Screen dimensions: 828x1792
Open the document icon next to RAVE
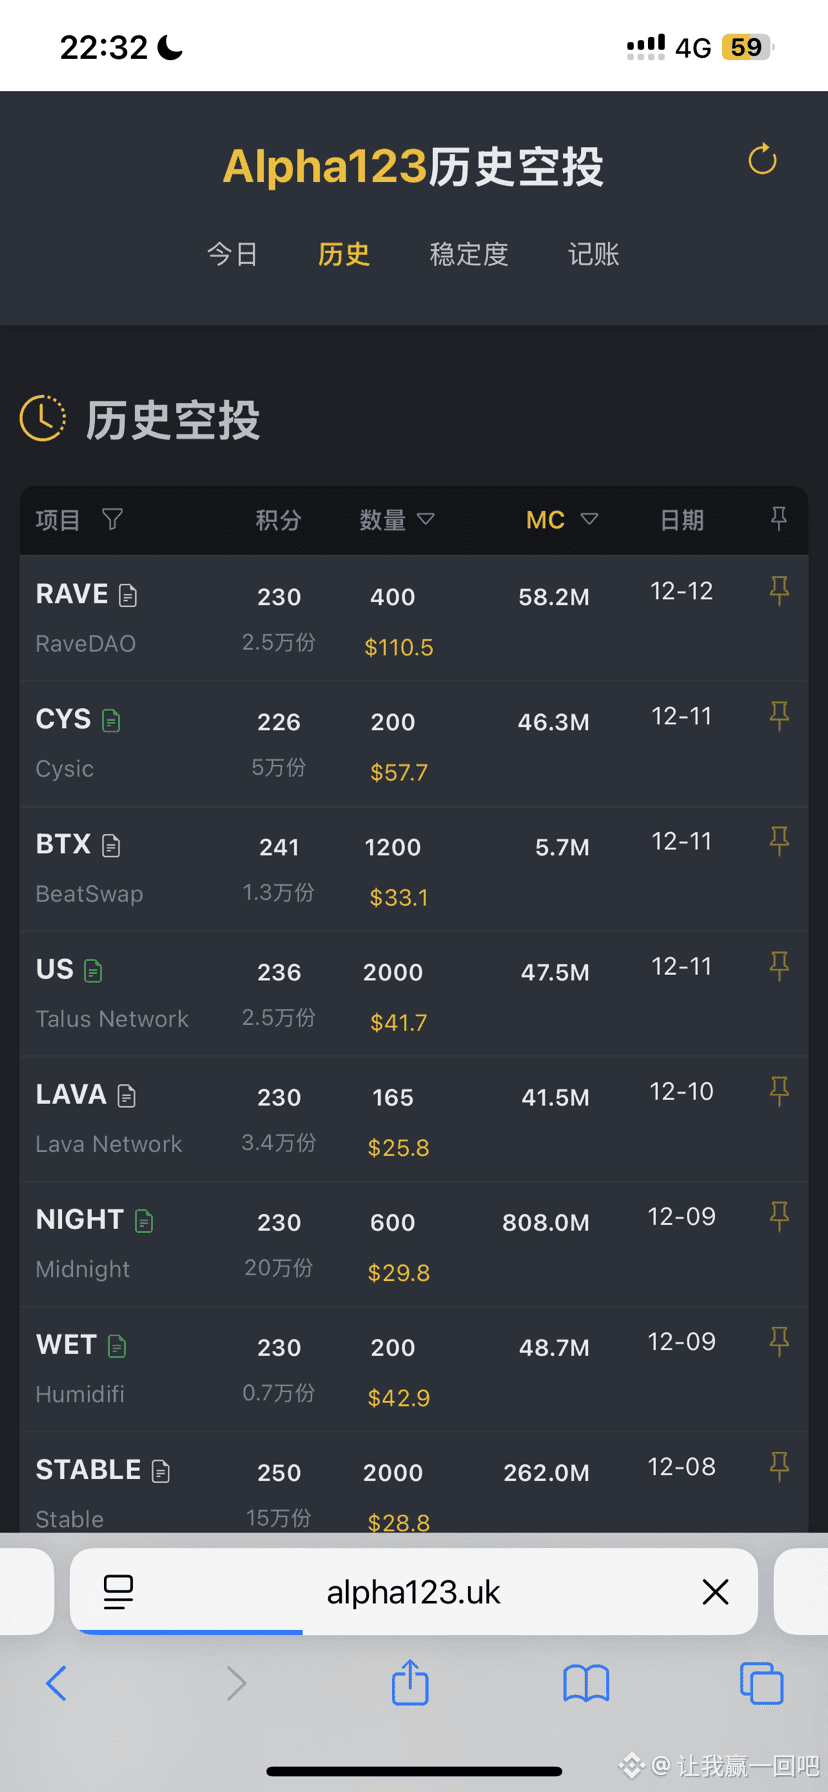(128, 595)
